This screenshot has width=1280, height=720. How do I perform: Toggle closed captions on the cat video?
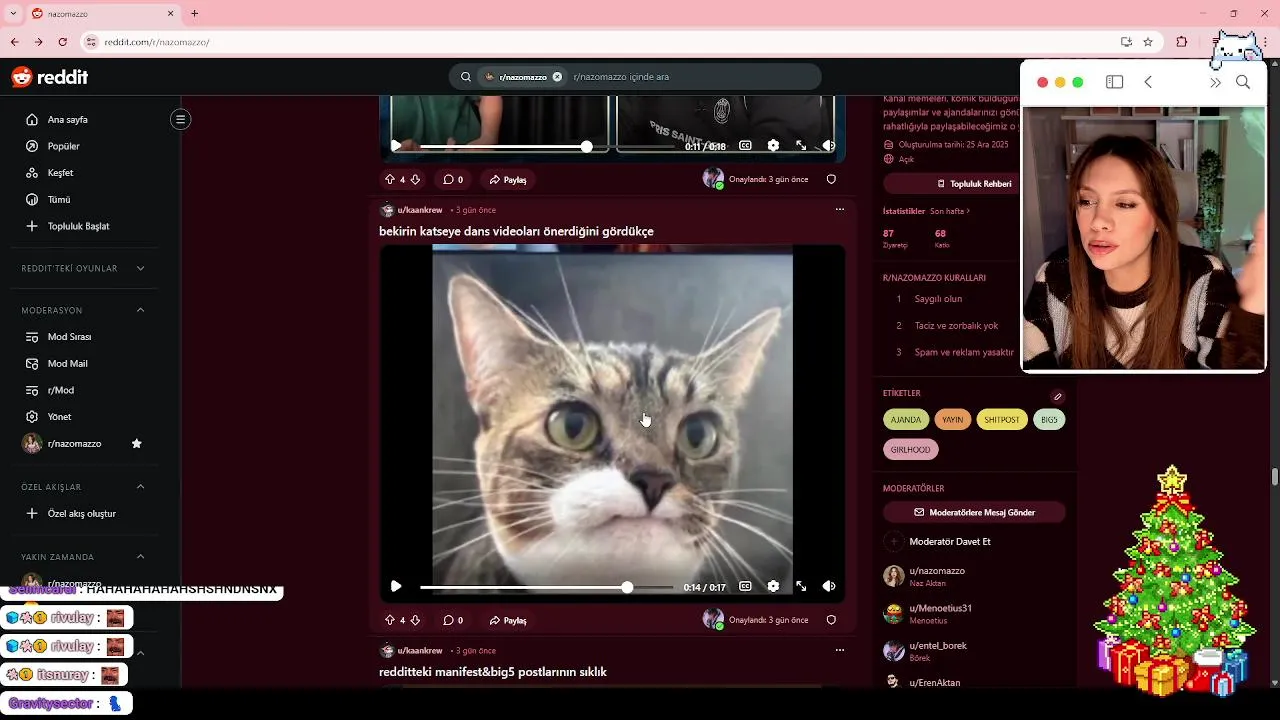(745, 586)
